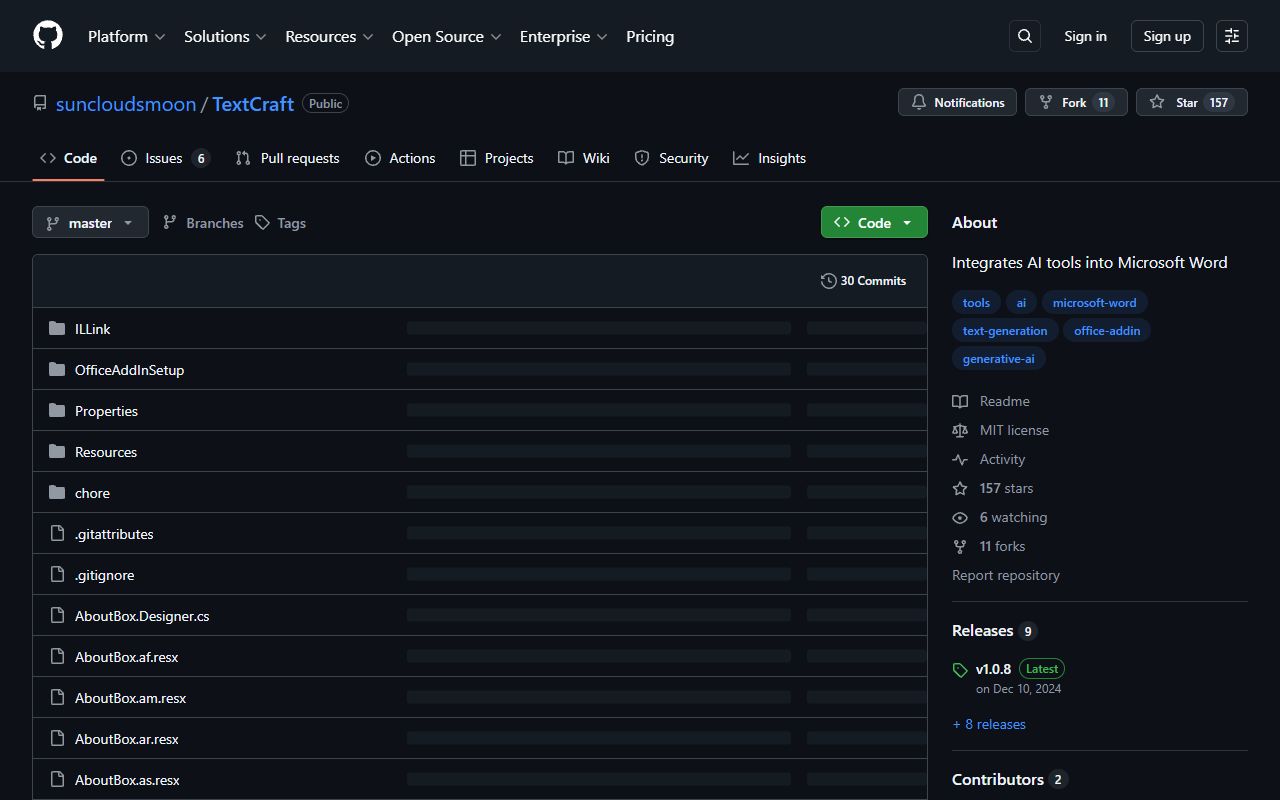Click the branch icon next to master

(x=53, y=222)
